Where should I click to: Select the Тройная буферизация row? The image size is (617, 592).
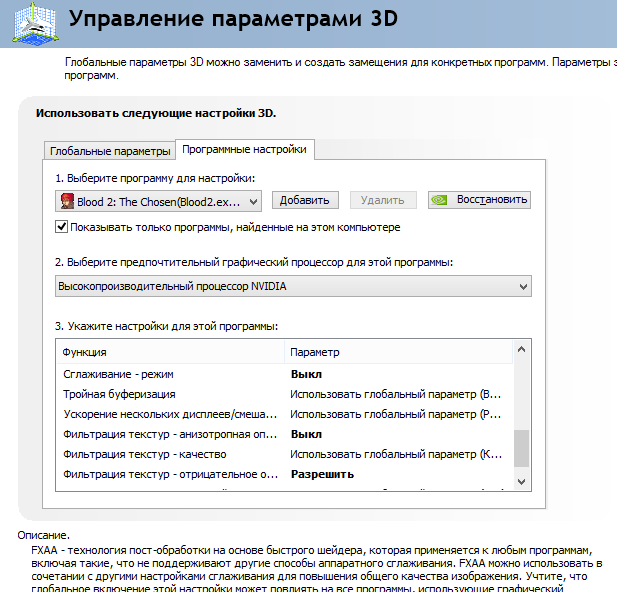pos(284,394)
